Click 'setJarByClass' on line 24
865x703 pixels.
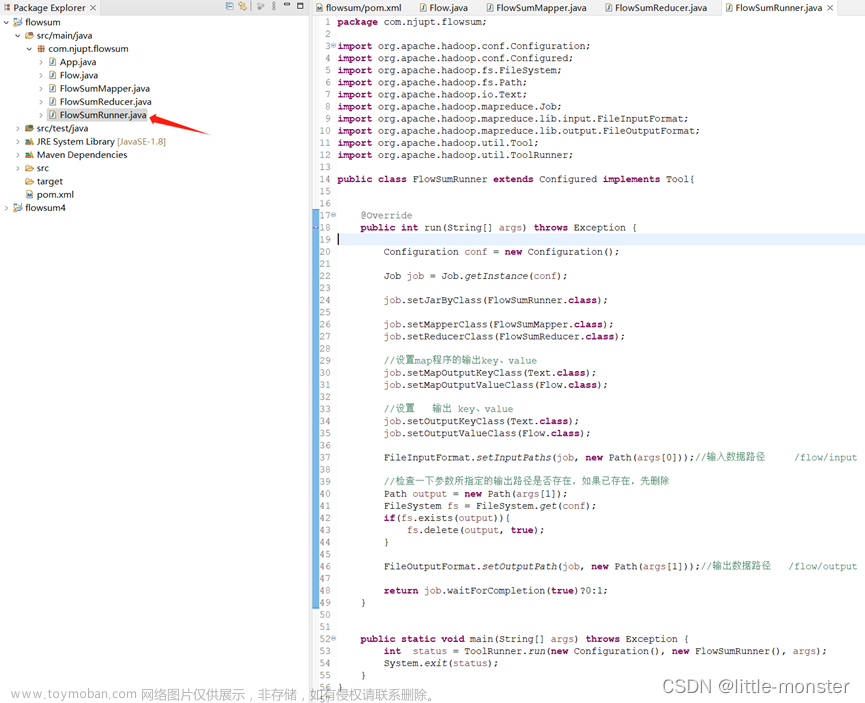point(444,300)
